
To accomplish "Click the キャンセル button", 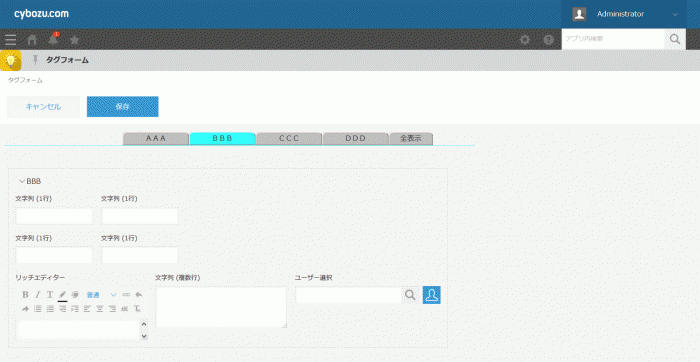I will pos(43,107).
